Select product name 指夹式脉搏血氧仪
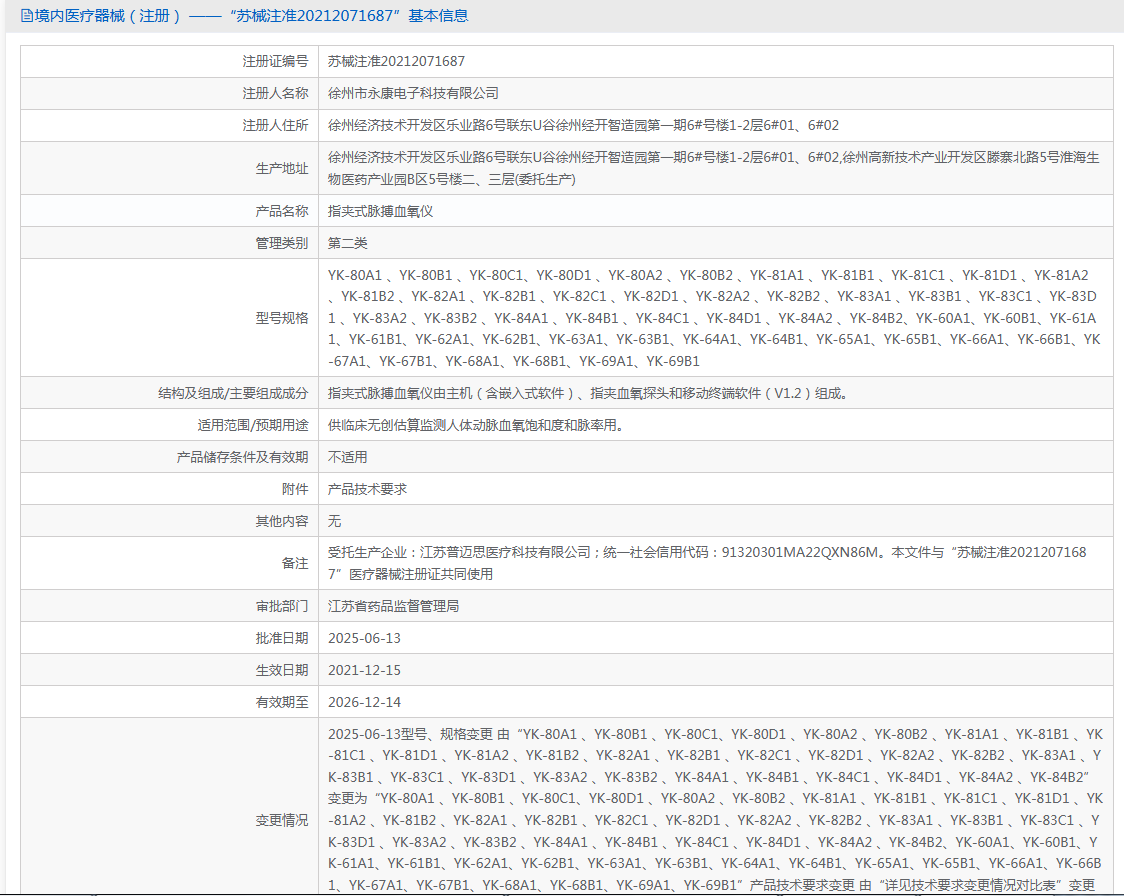The height and width of the screenshot is (896, 1124). (x=380, y=211)
